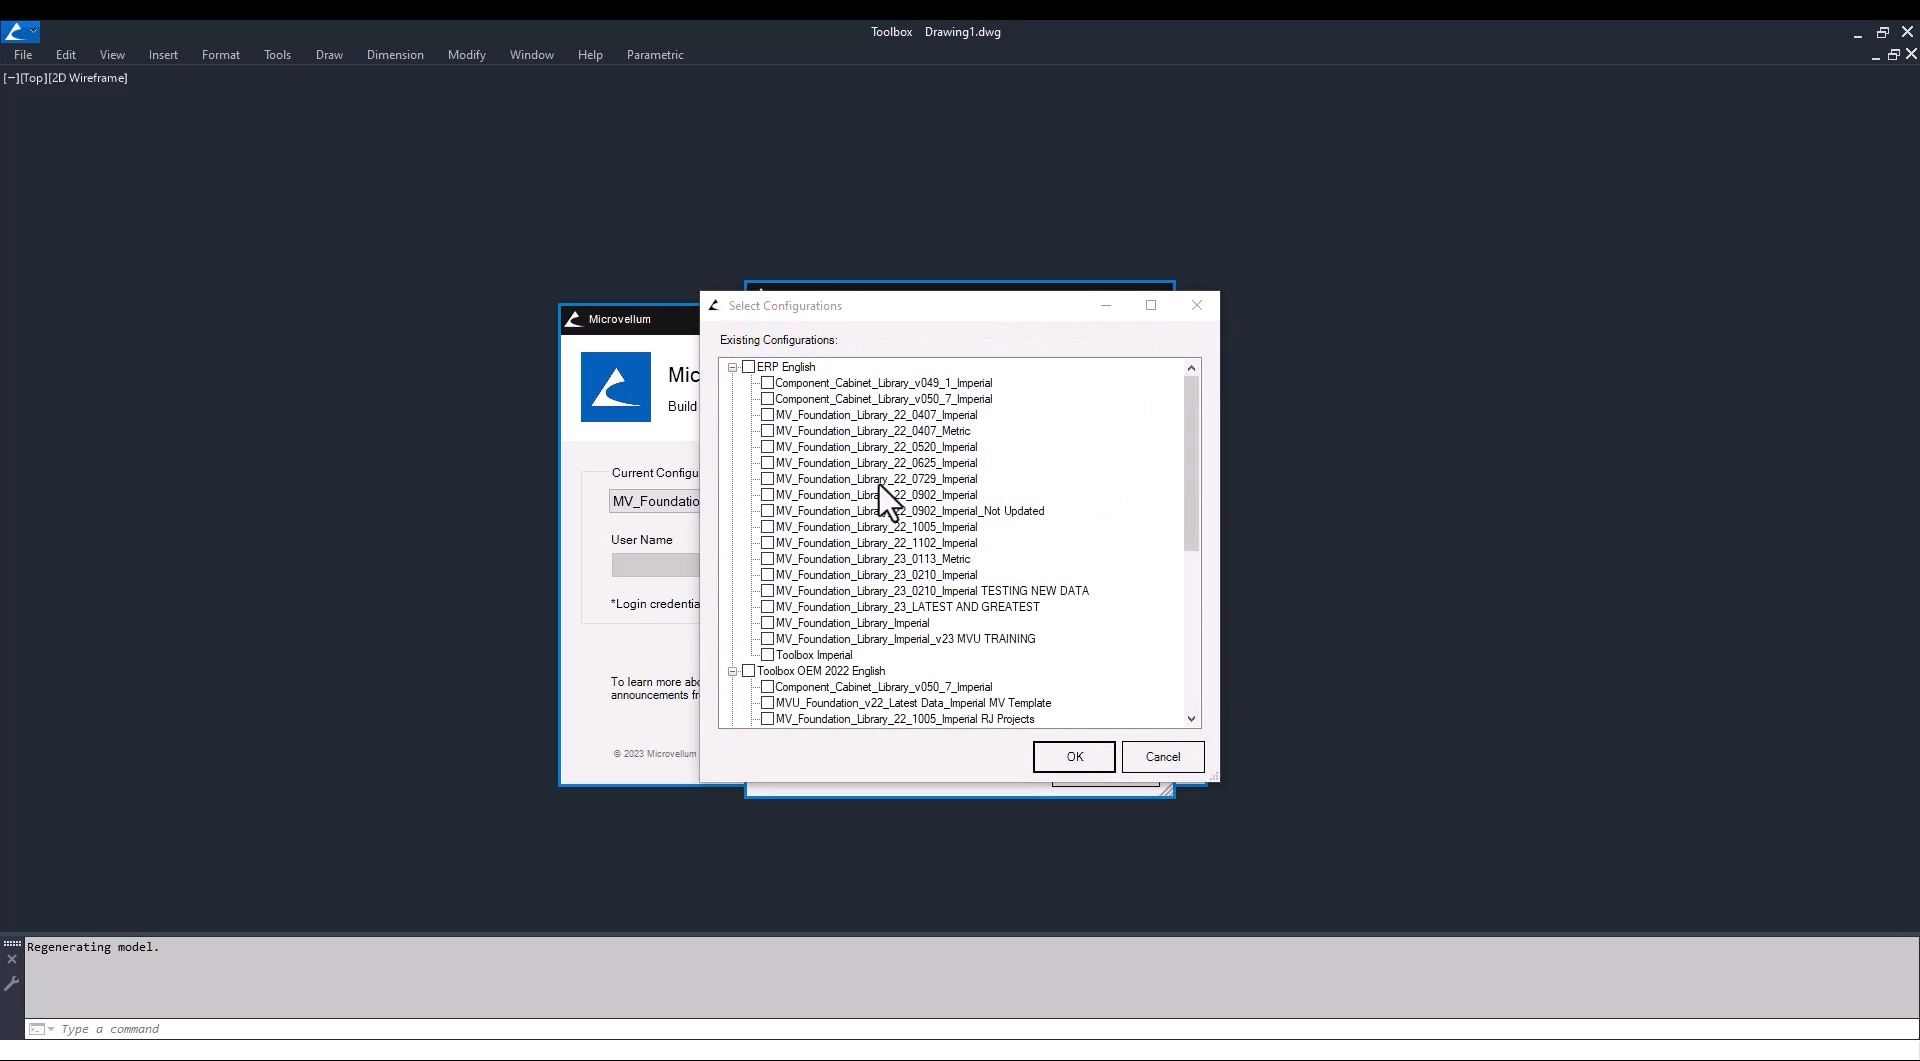Maximize the Select Configurations dialog
Screen dimensions: 1920x1061
pyautogui.click(x=1151, y=305)
